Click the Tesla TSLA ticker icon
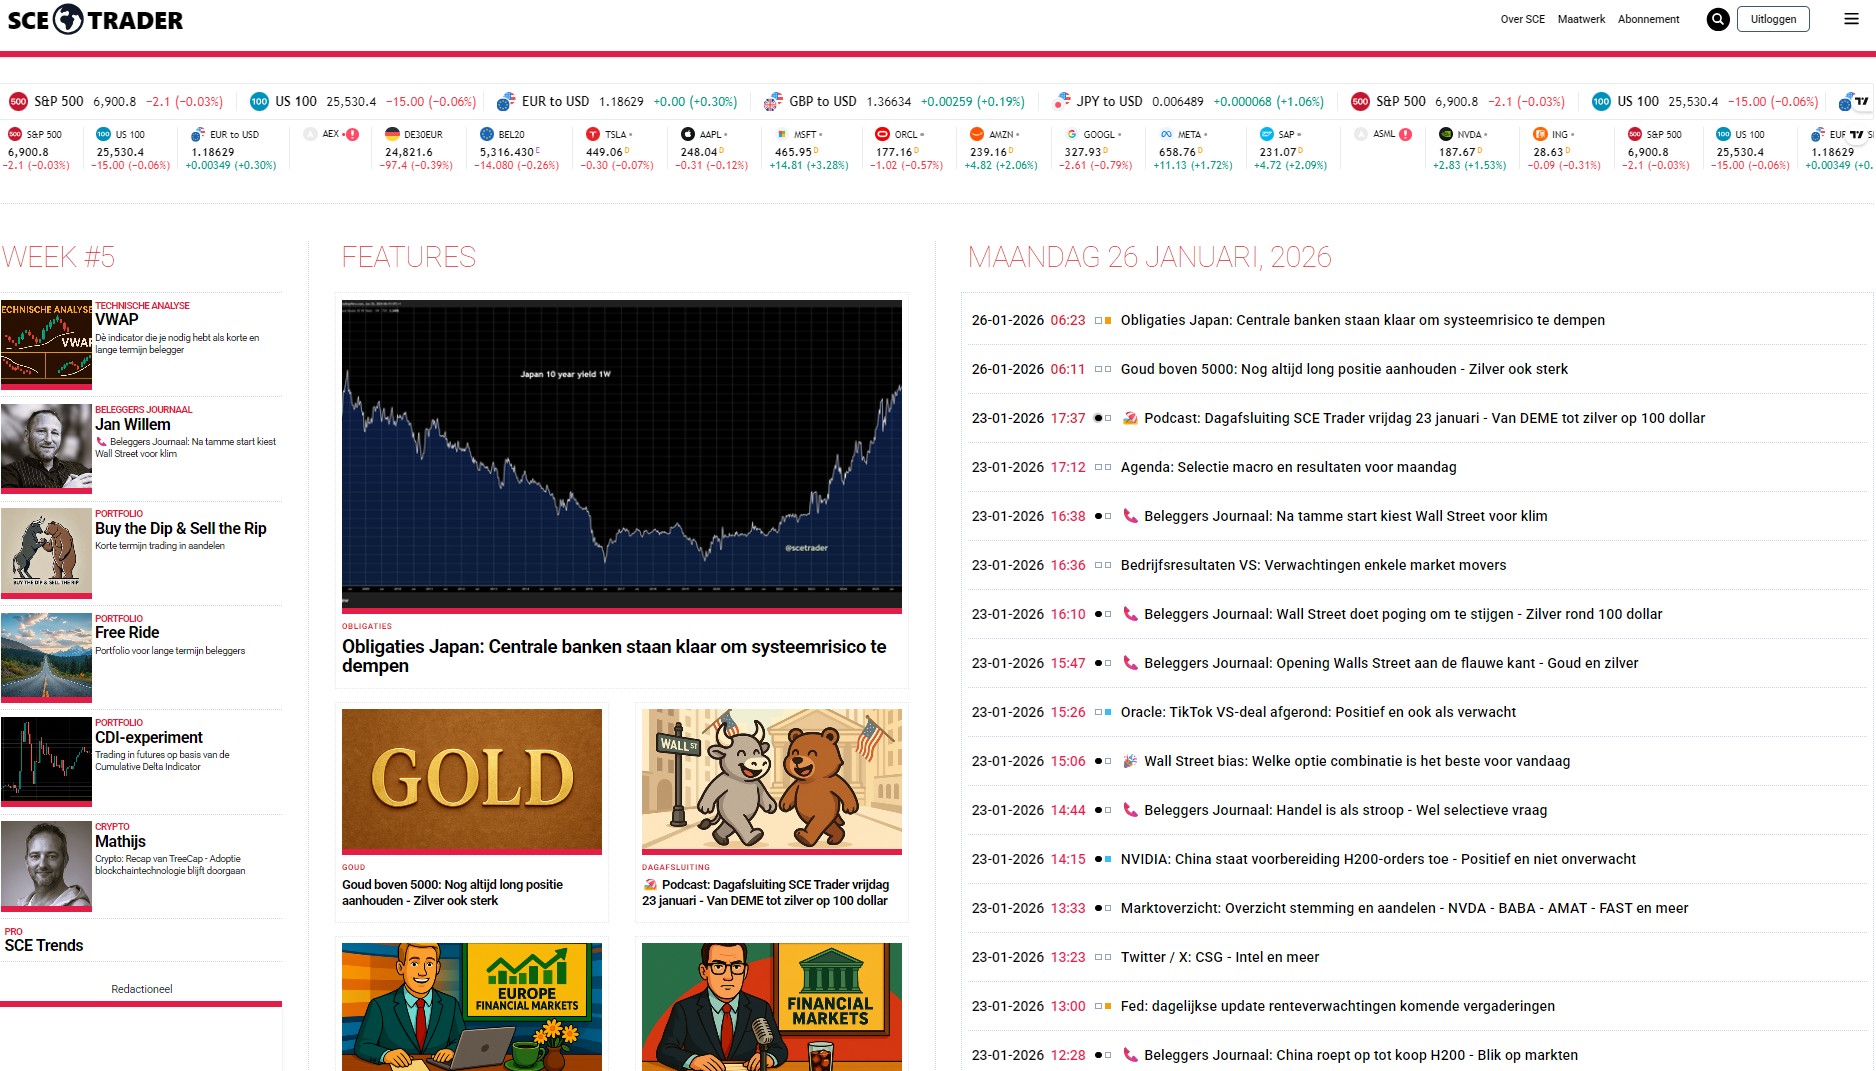 pyautogui.click(x=593, y=134)
